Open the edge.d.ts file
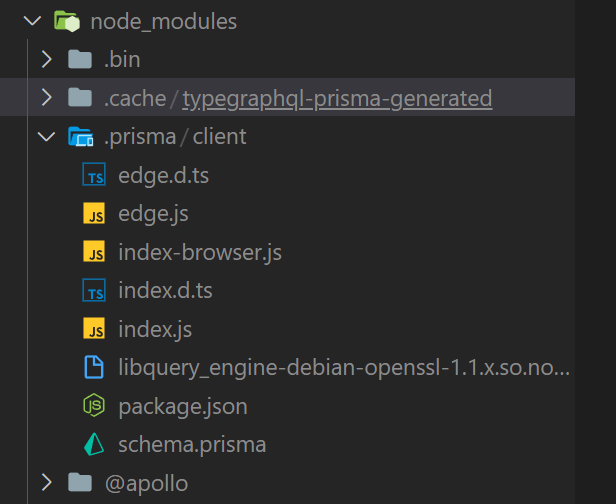616x504 pixels. [163, 176]
